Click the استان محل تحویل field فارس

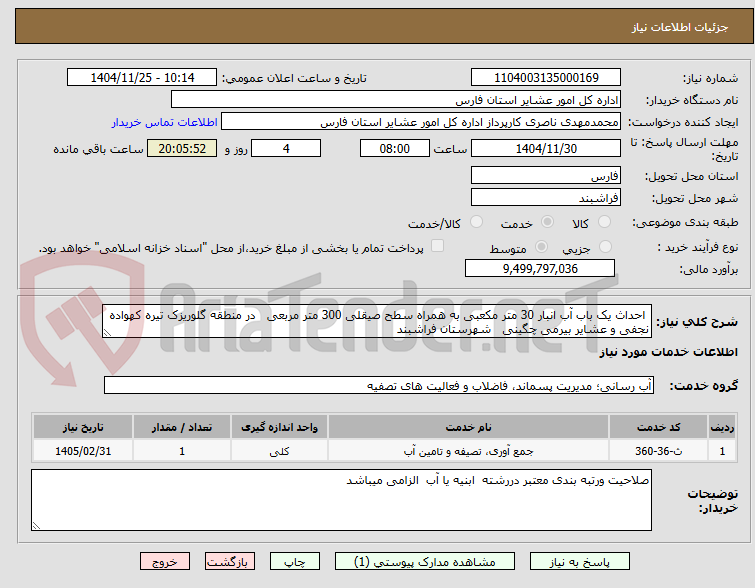tap(546, 175)
